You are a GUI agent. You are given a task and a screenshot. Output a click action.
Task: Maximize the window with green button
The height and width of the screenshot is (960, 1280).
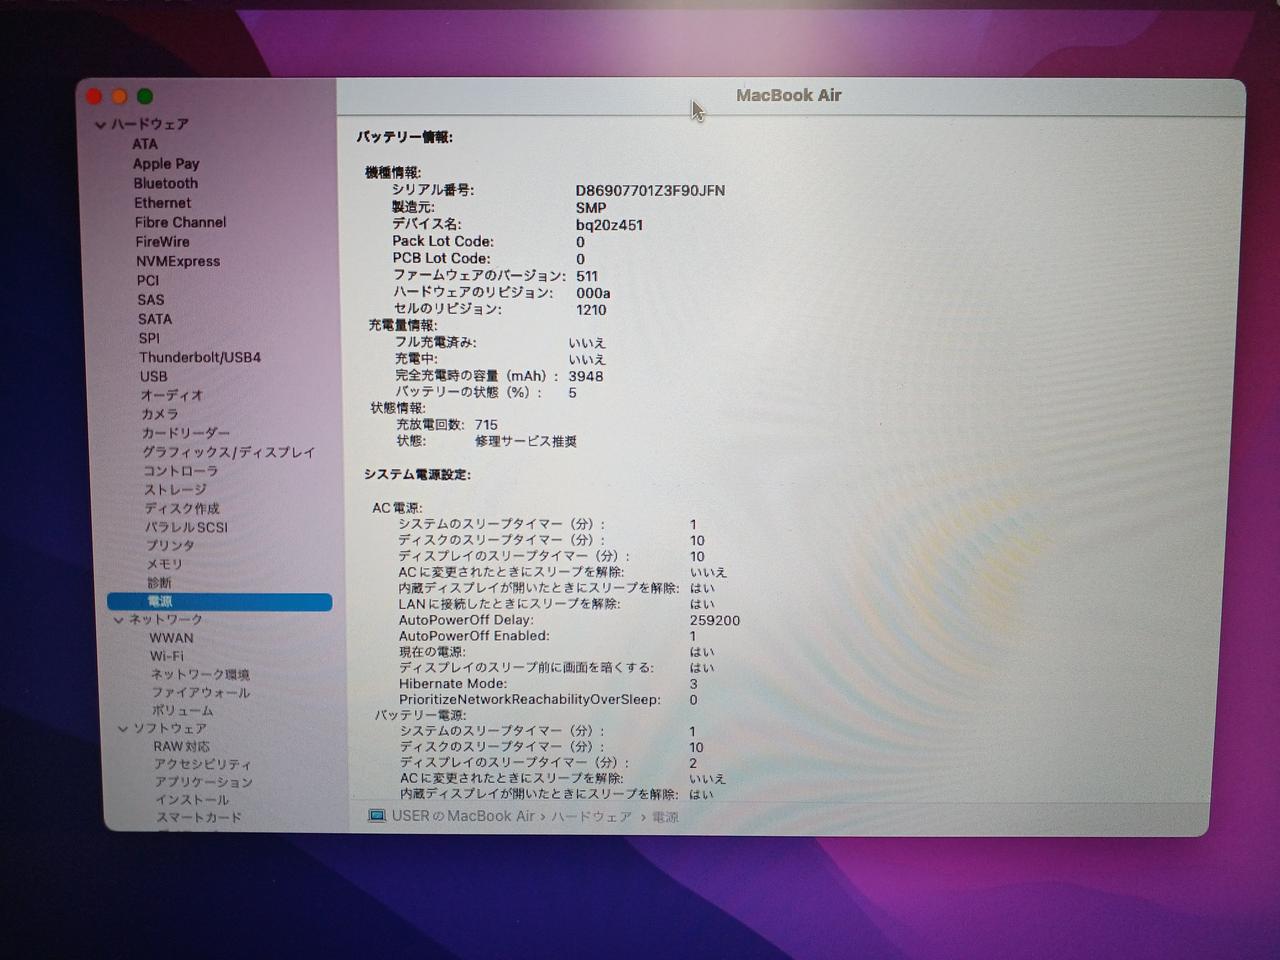145,97
